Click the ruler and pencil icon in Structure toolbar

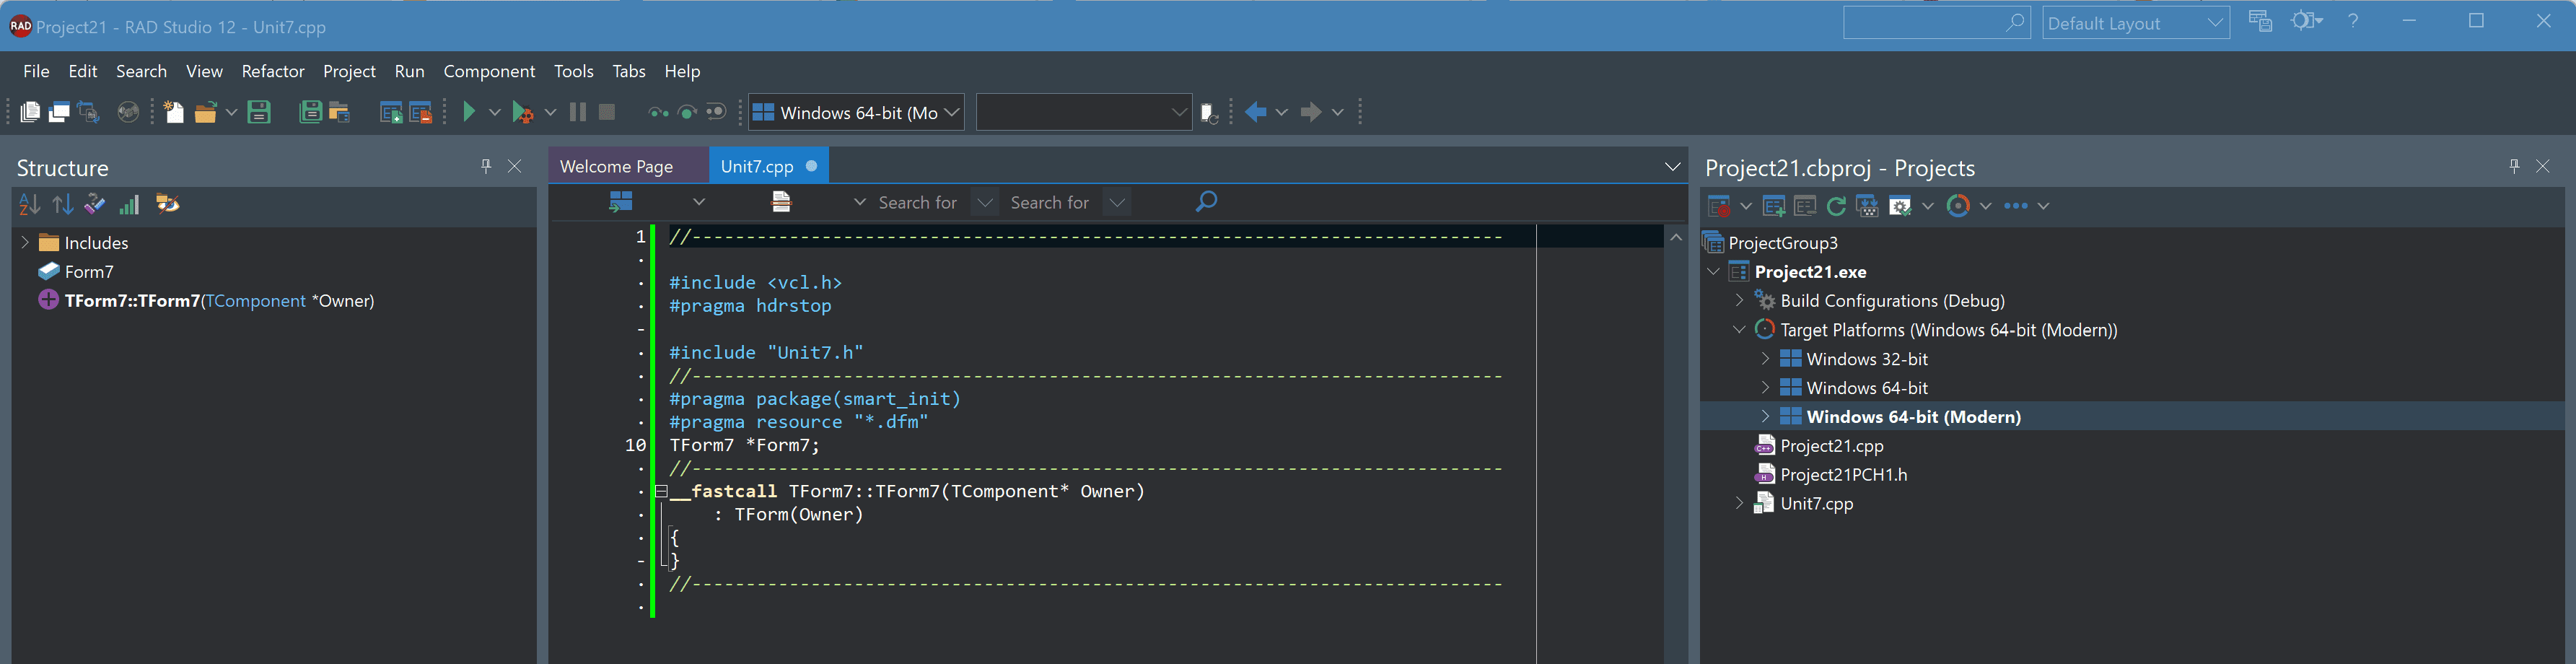[95, 204]
